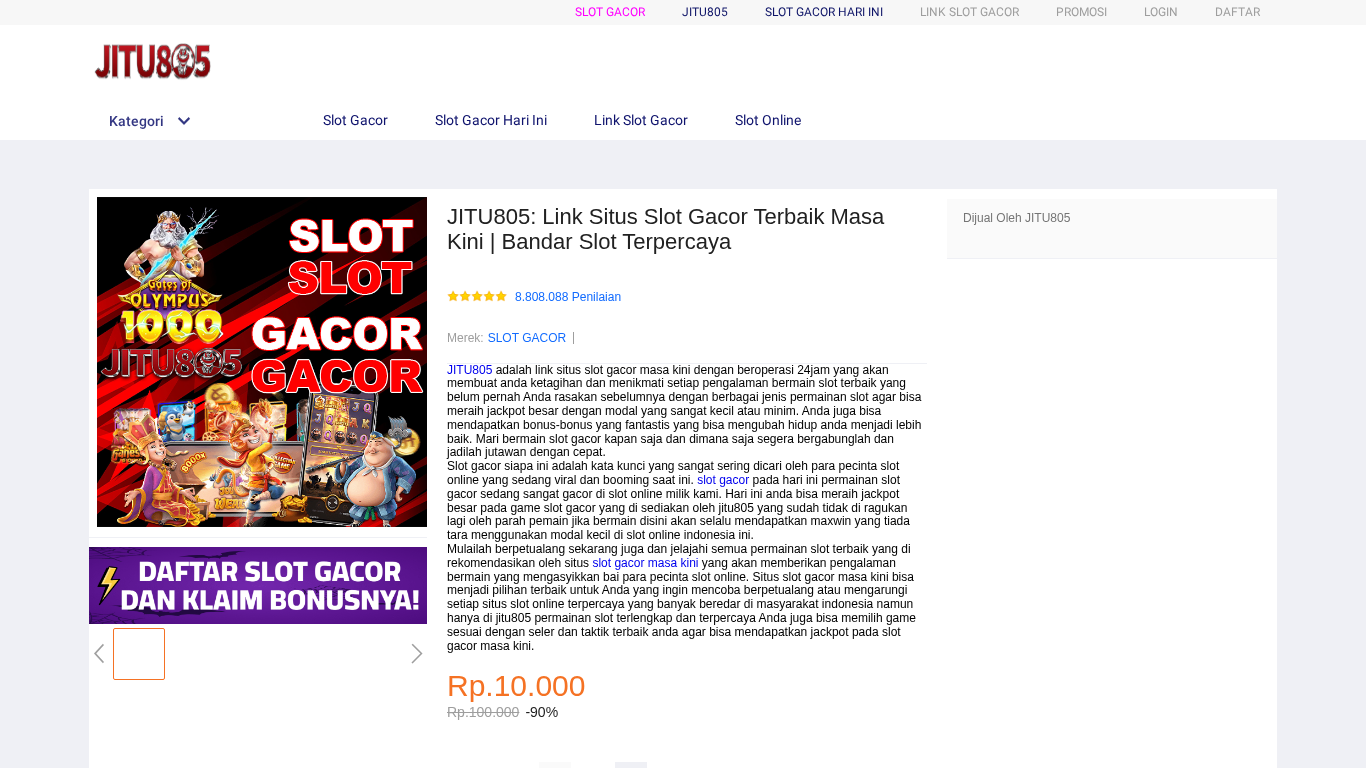This screenshot has height=768, width=1366.
Task: Click LOGIN in the top bar
Action: pyautogui.click(x=1161, y=12)
